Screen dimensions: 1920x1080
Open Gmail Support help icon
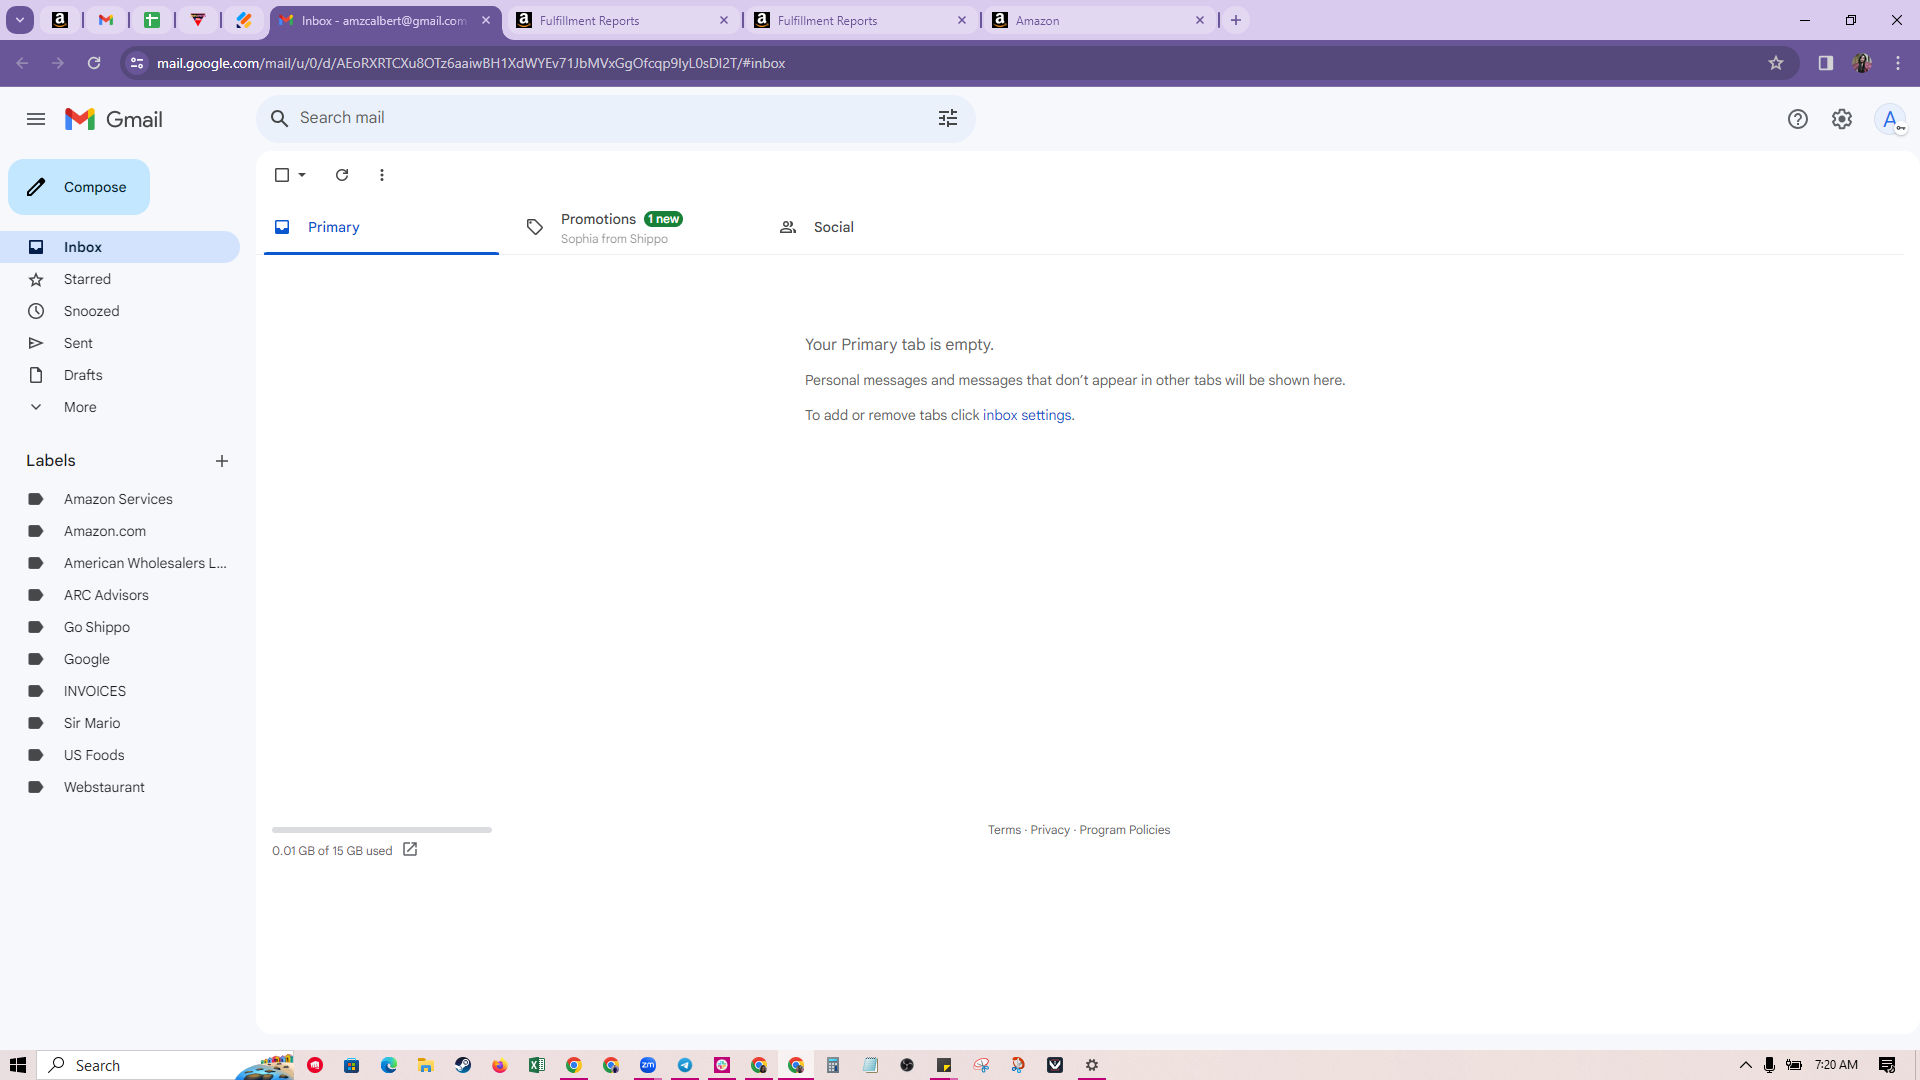pos(1798,119)
